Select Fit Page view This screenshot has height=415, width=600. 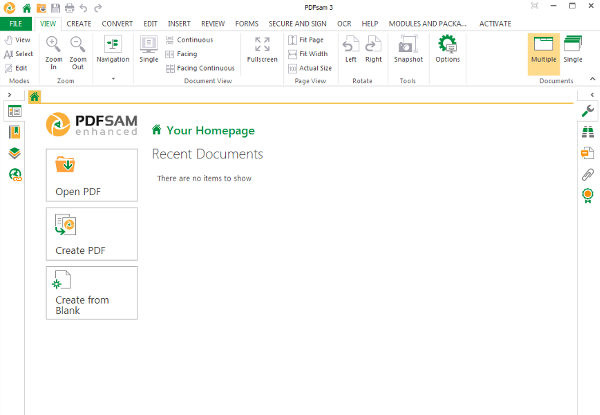[306, 40]
